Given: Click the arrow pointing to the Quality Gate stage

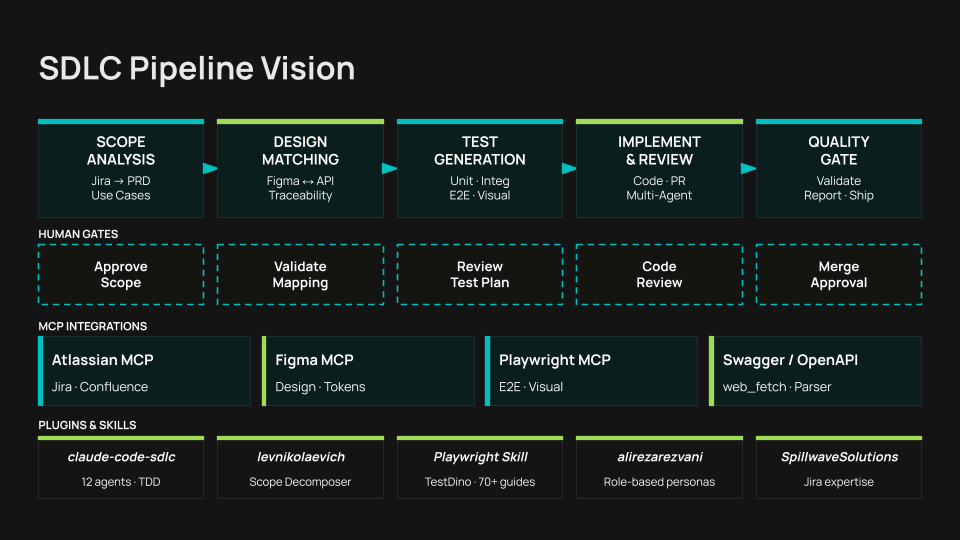Looking at the screenshot, I should click(748, 168).
